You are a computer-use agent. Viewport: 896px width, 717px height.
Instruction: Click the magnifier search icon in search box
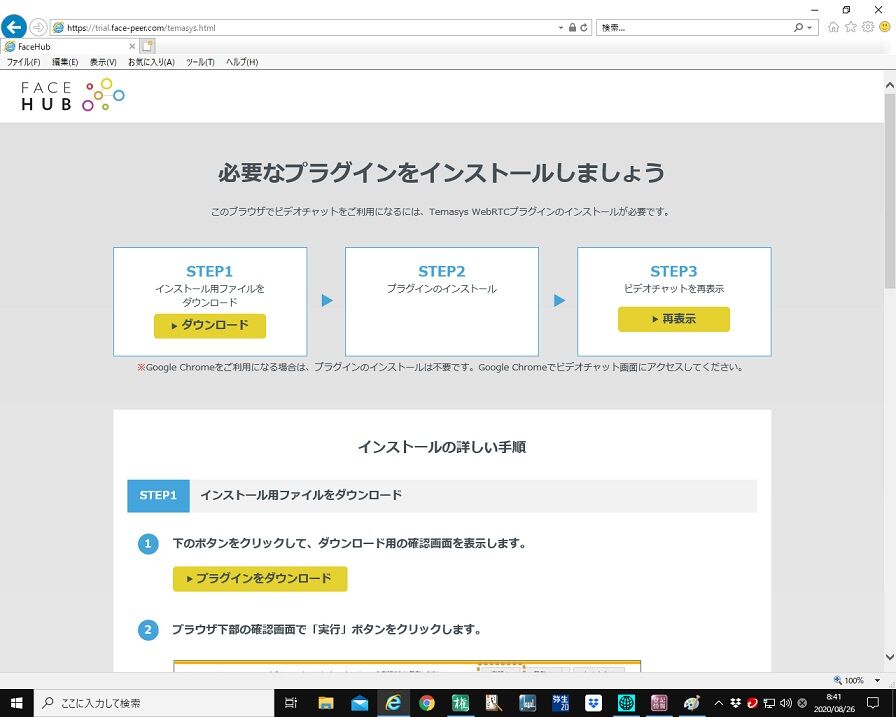pos(798,27)
